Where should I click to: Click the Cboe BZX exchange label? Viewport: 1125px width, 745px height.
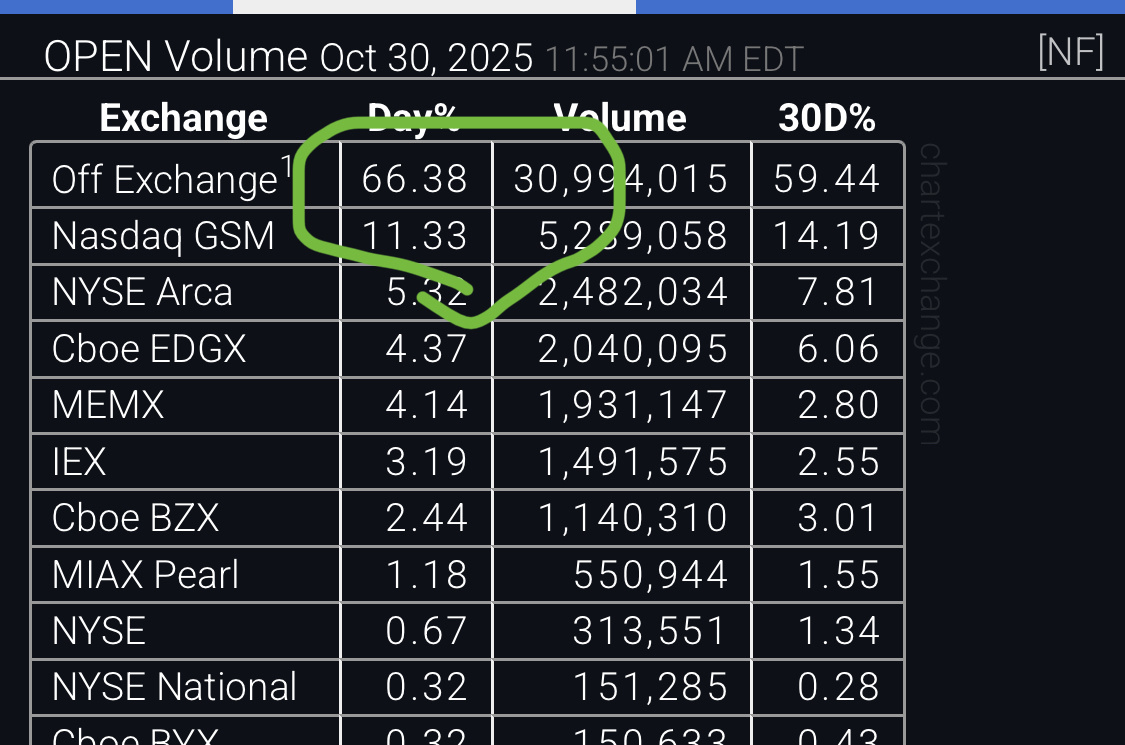pyautogui.click(x=135, y=517)
